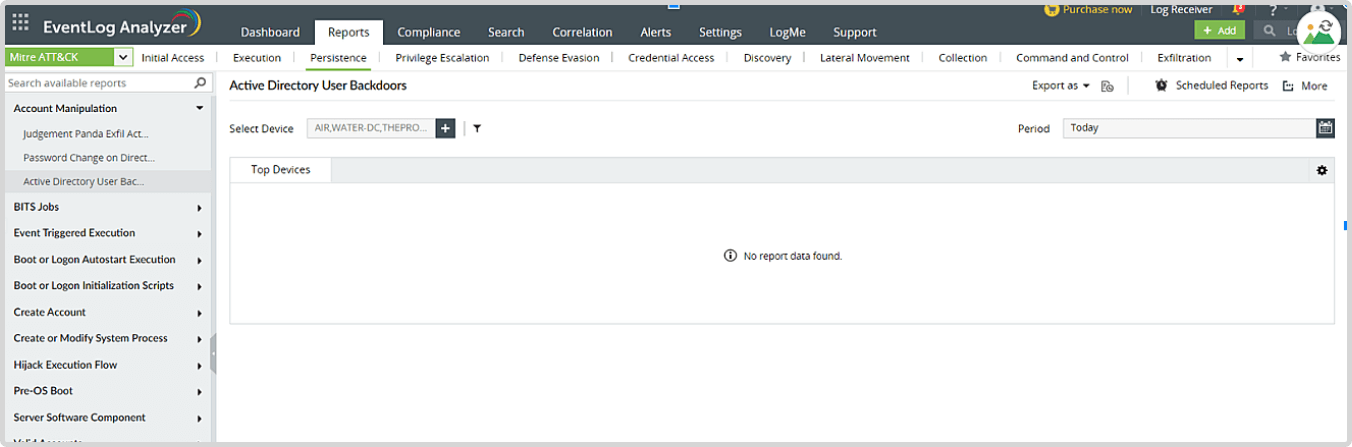Open the Log Receiver link
The width and height of the screenshot is (1352, 447).
pos(1181,9)
